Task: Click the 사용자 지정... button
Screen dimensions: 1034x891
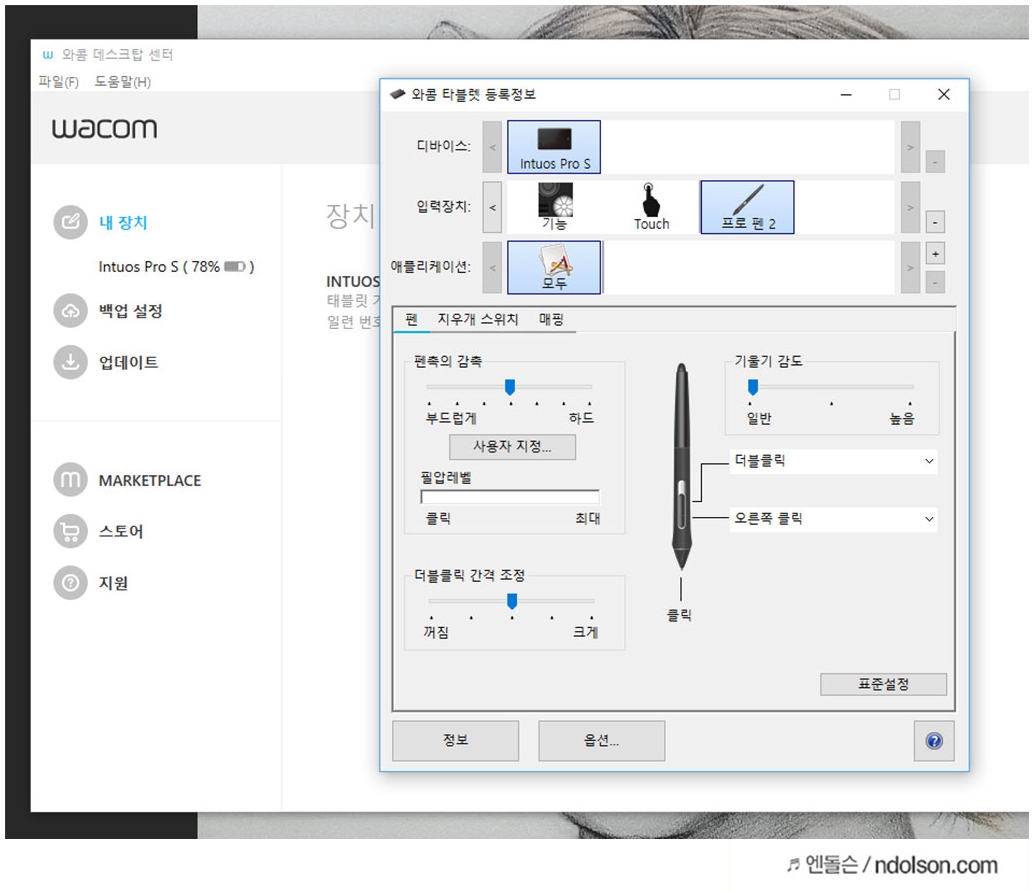Action: [x=512, y=446]
